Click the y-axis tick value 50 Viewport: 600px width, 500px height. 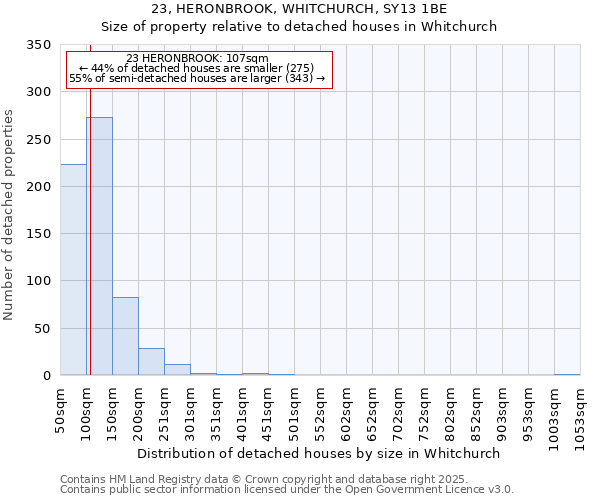coord(43,328)
